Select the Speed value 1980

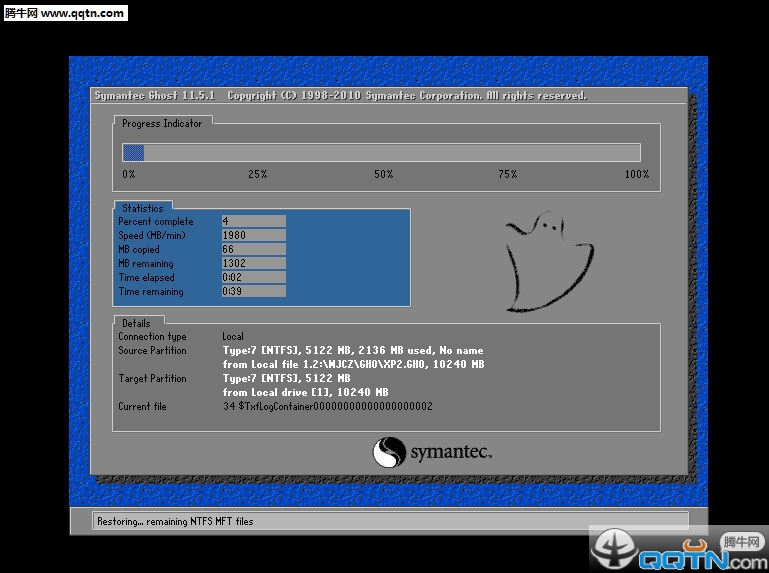click(x=254, y=235)
